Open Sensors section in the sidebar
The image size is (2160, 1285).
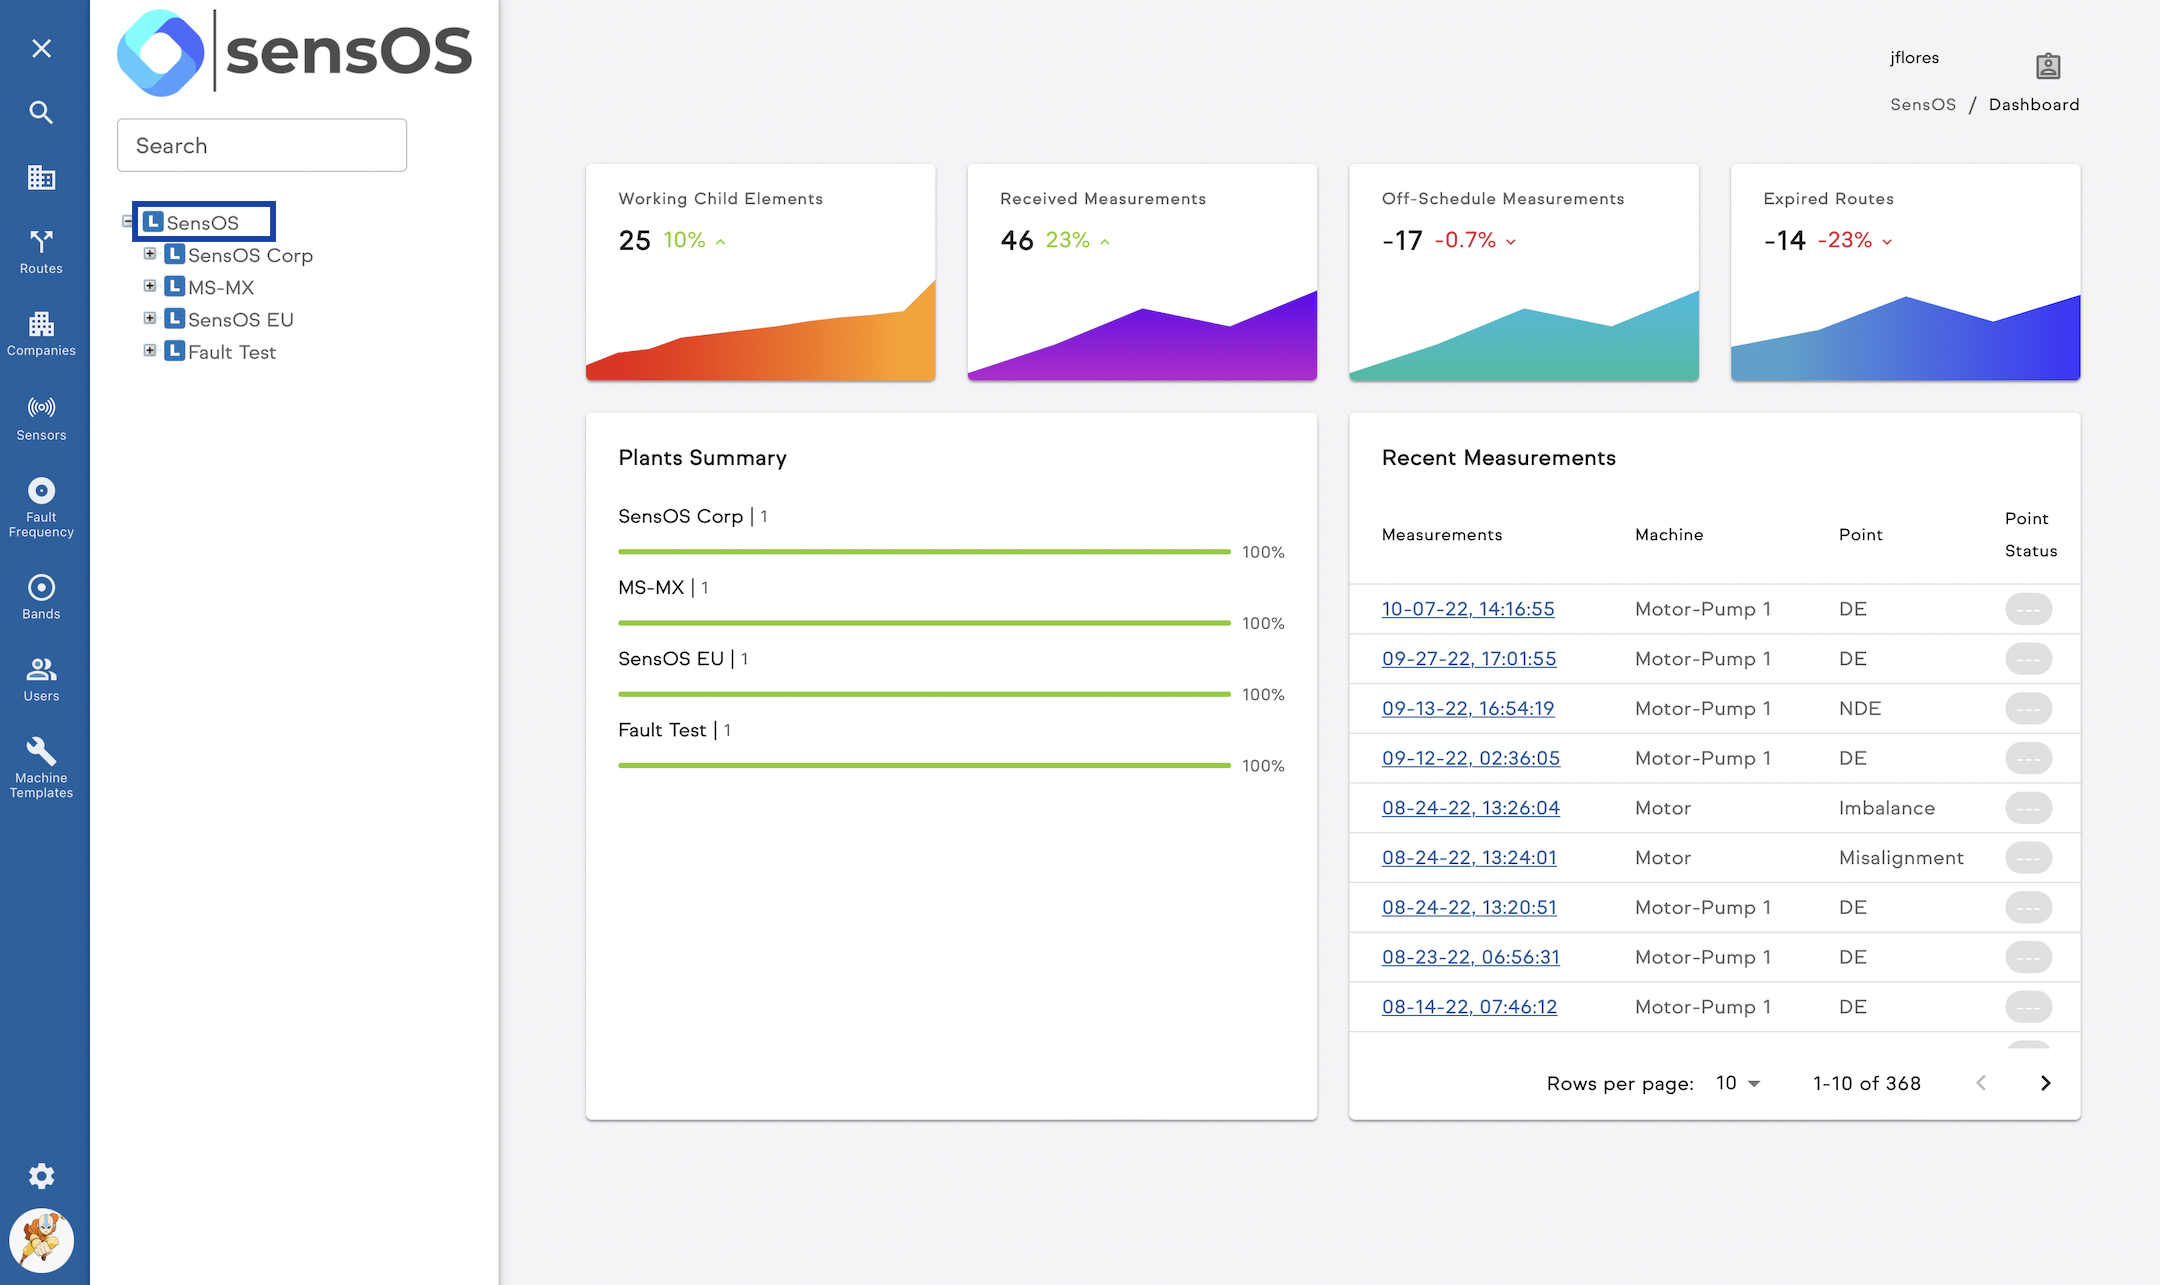pos(41,418)
